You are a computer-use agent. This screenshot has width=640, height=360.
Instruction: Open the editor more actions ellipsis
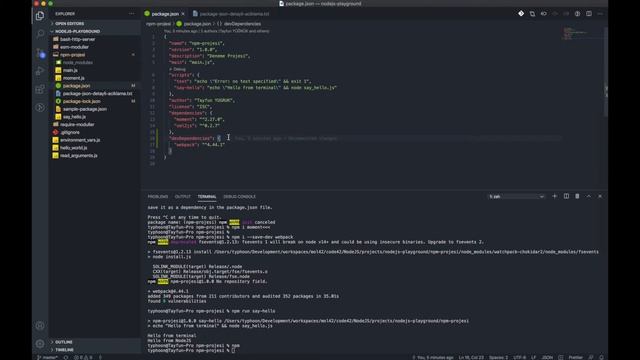tap(600, 13)
